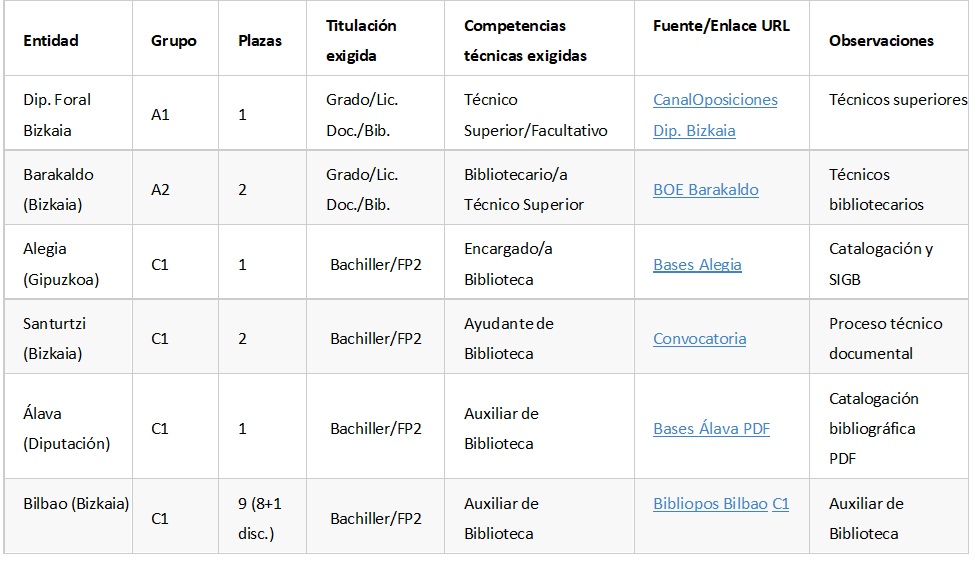This screenshot has width=978, height=561.
Task: Click the A2 group cell for Barakaldo
Action: pyautogui.click(x=161, y=190)
